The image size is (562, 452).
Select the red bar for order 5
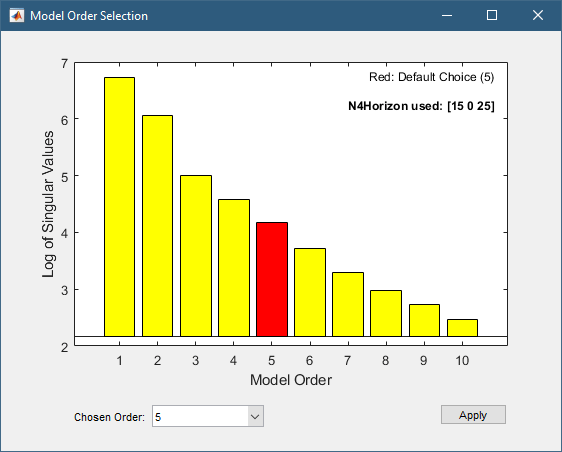pyautogui.click(x=272, y=279)
